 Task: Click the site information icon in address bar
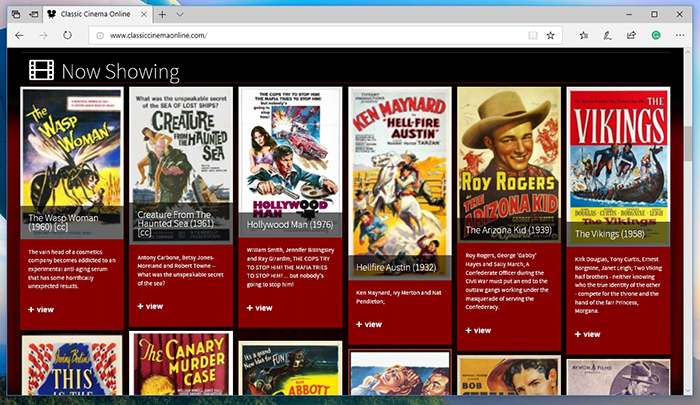[100, 35]
